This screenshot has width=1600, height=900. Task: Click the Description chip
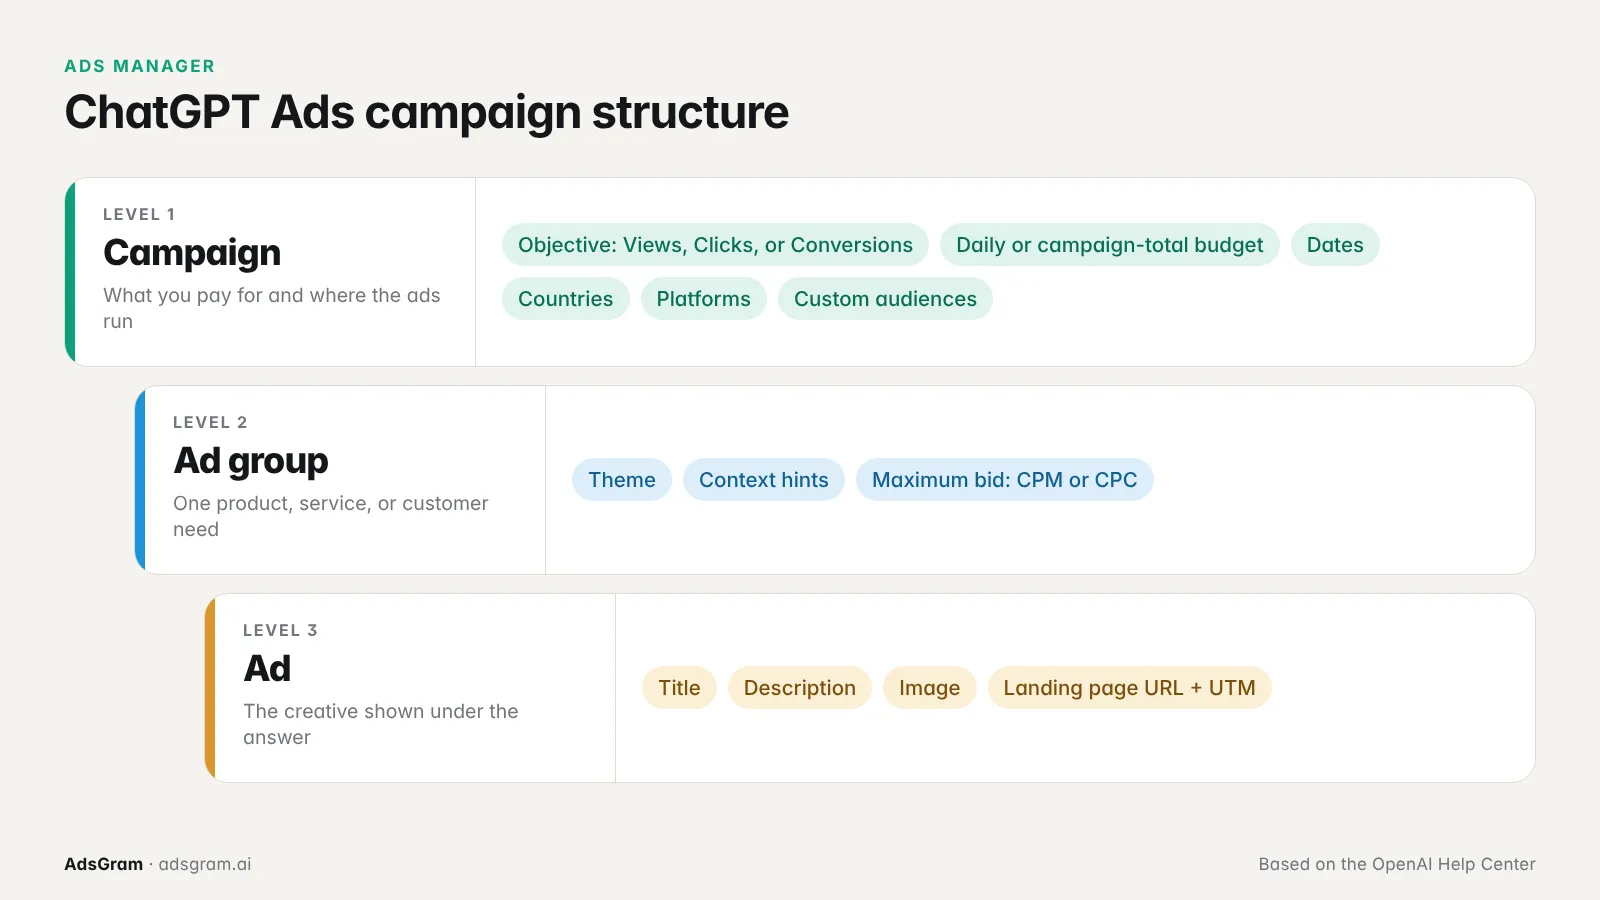coord(800,688)
